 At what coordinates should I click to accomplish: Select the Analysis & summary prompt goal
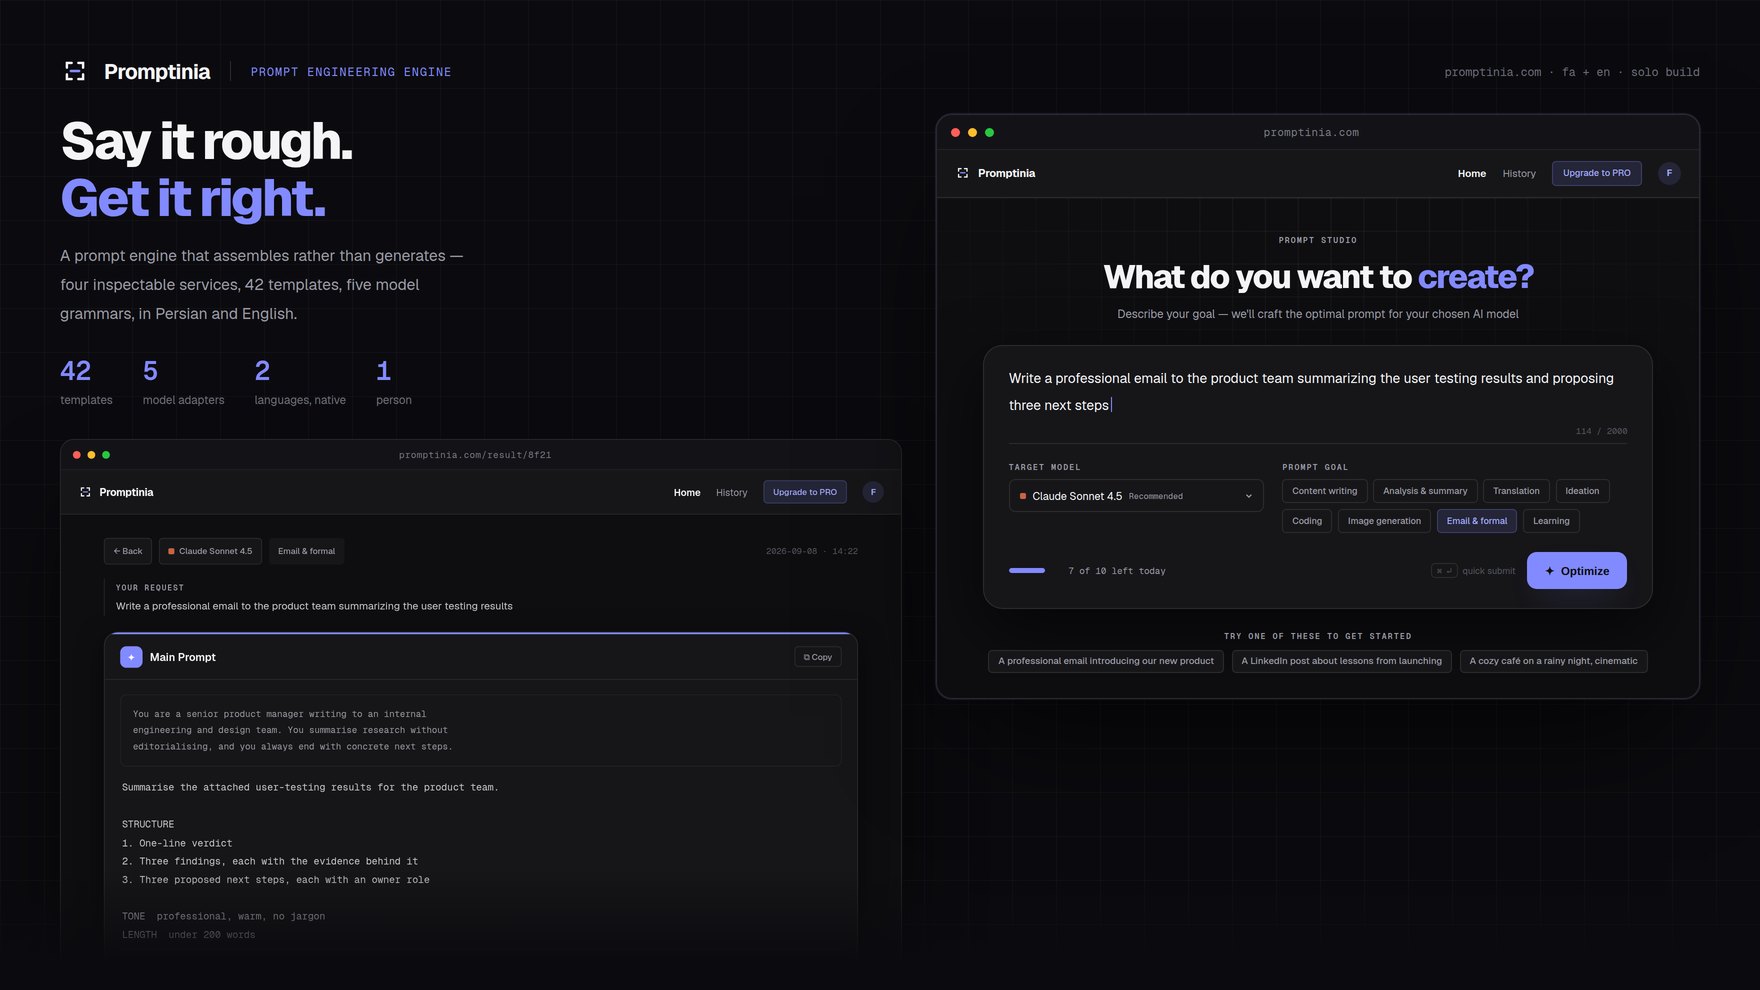click(x=1425, y=491)
